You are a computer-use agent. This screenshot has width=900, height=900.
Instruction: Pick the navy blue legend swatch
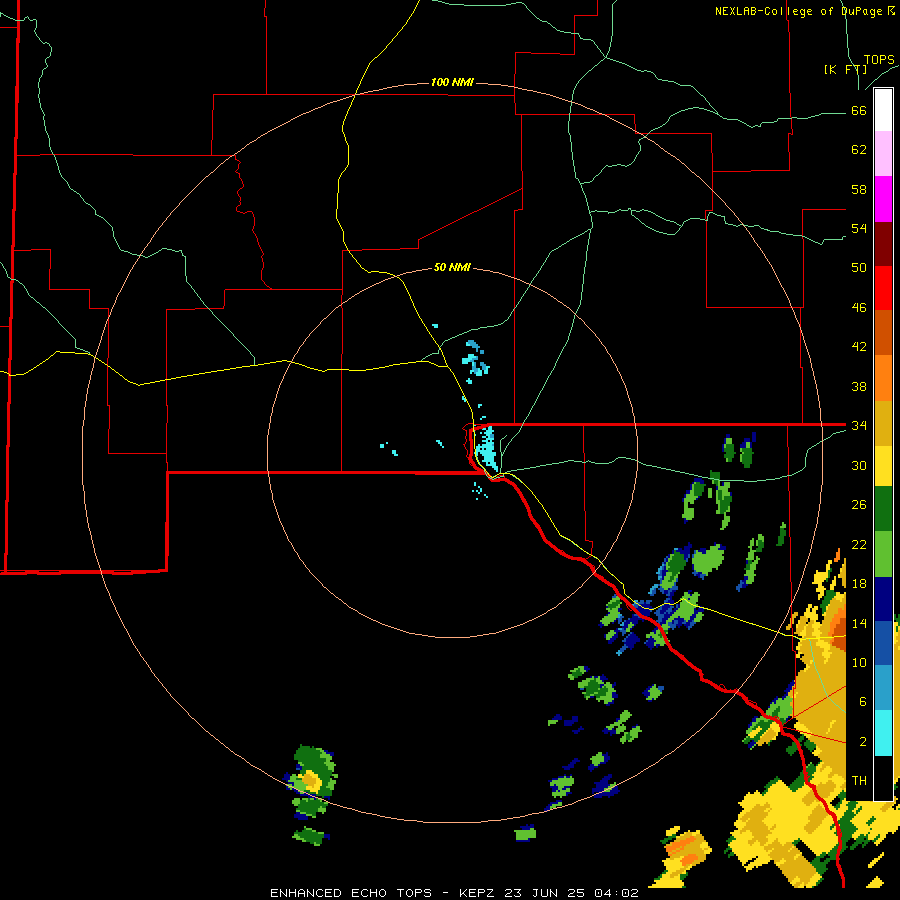point(883,599)
